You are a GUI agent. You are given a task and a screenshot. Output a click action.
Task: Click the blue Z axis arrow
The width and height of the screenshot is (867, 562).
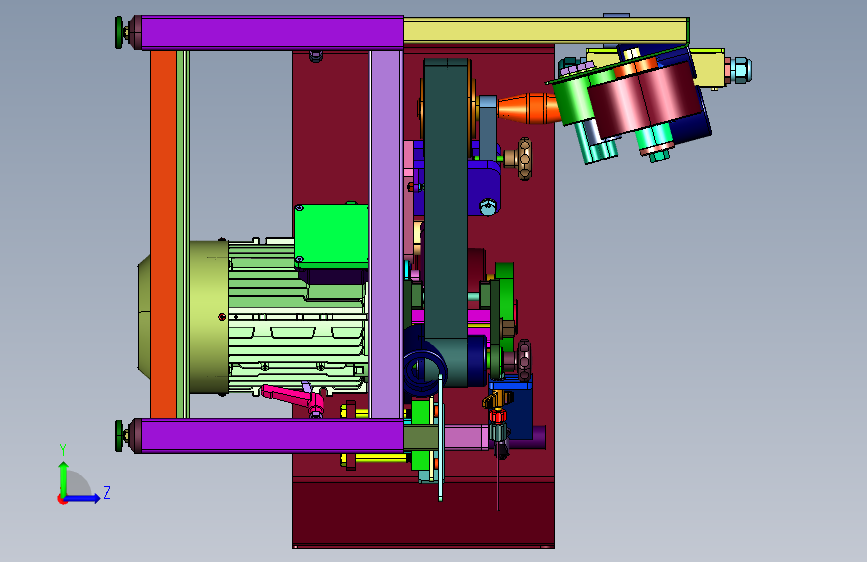coord(84,499)
